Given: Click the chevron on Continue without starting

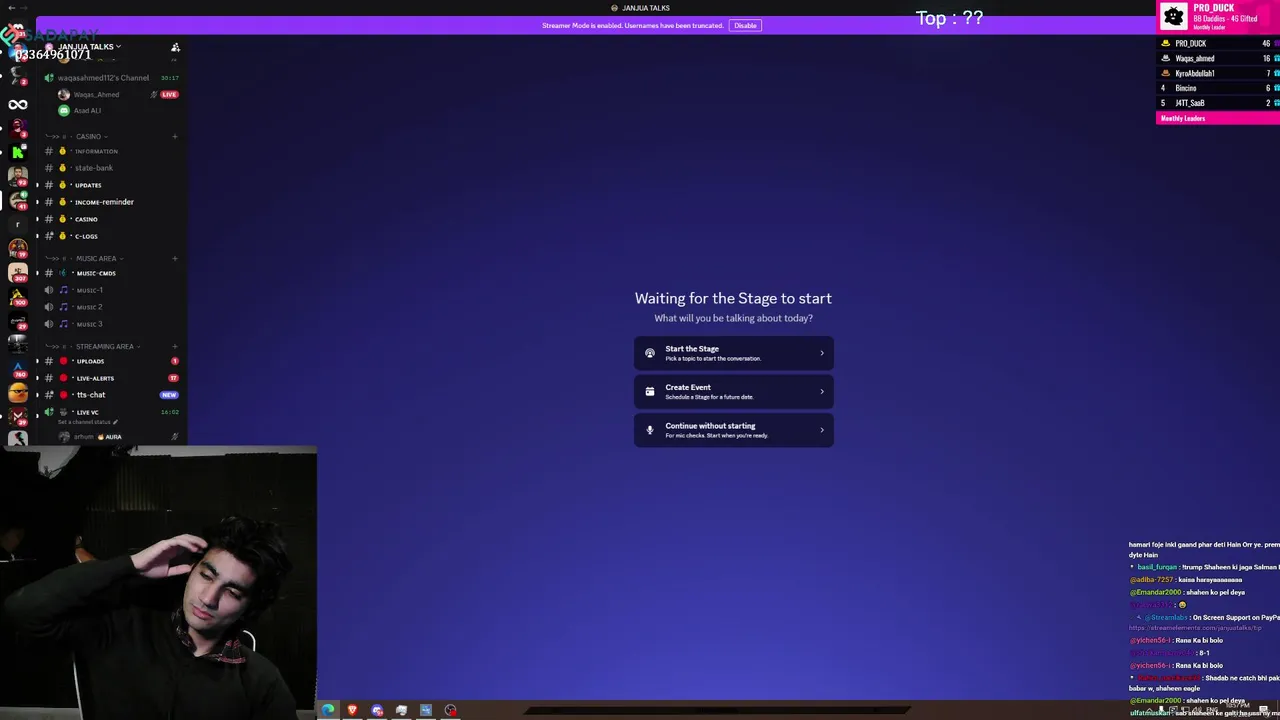Looking at the screenshot, I should [x=822, y=430].
